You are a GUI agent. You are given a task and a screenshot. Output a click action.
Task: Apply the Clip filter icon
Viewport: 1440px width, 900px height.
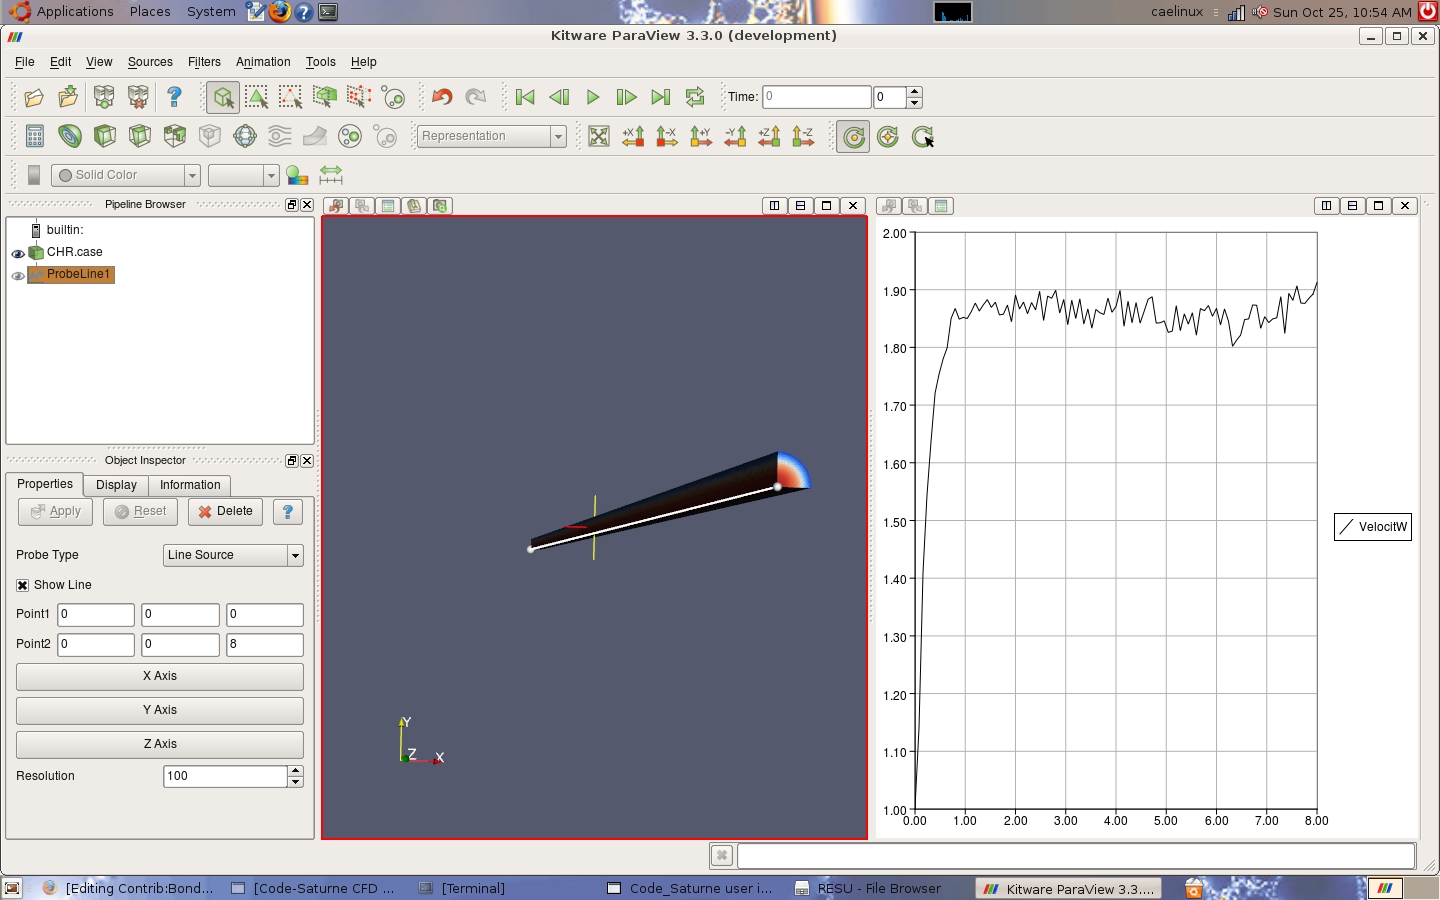105,136
